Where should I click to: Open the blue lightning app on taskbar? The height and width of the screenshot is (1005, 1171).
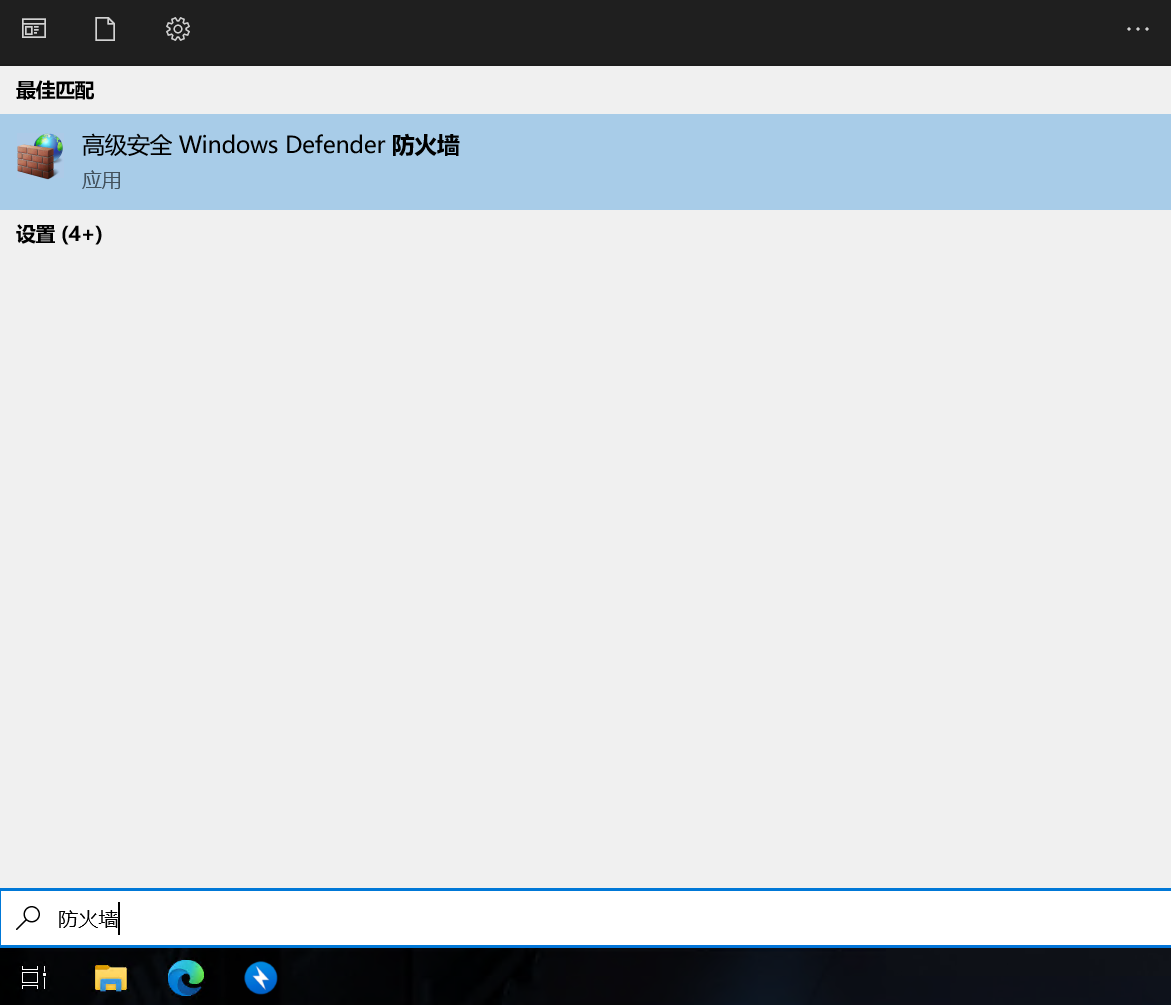tap(261, 977)
